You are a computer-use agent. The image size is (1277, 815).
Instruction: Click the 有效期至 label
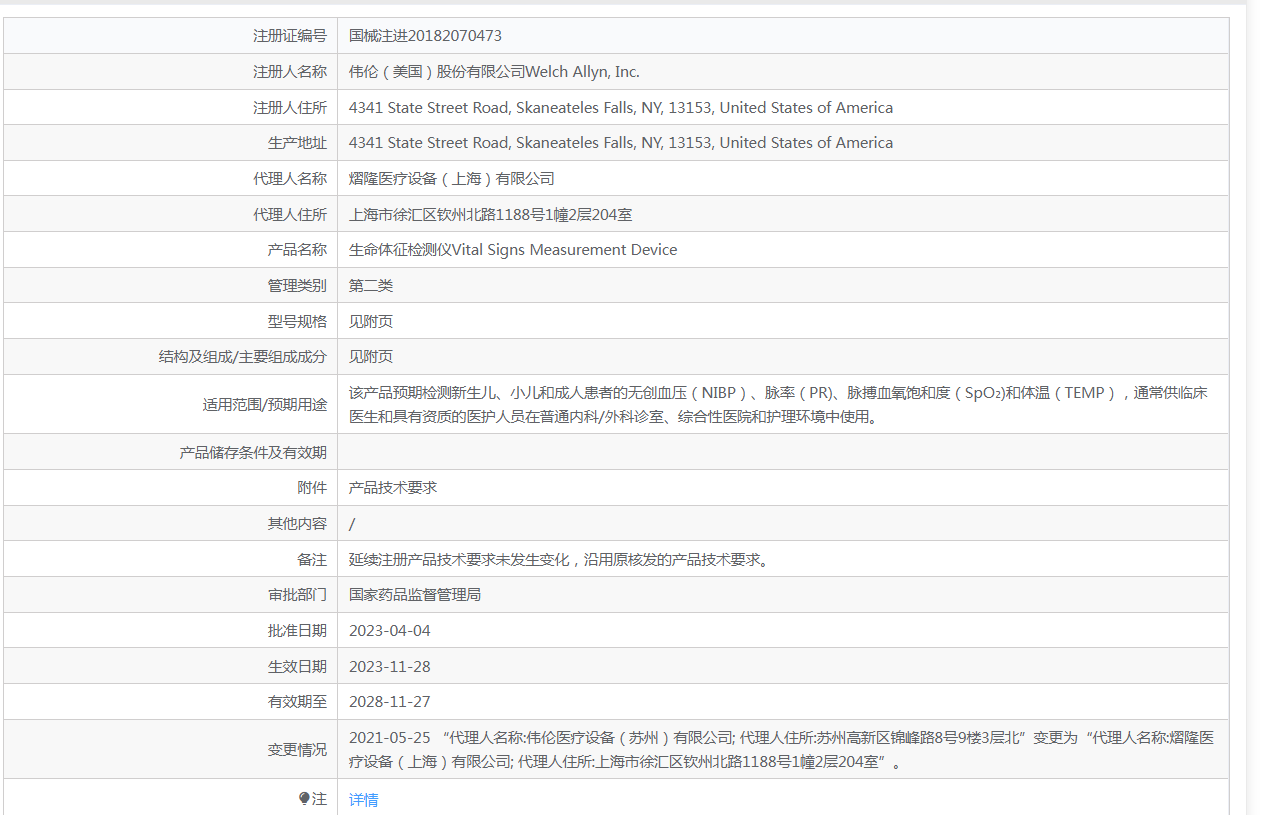[x=297, y=702]
